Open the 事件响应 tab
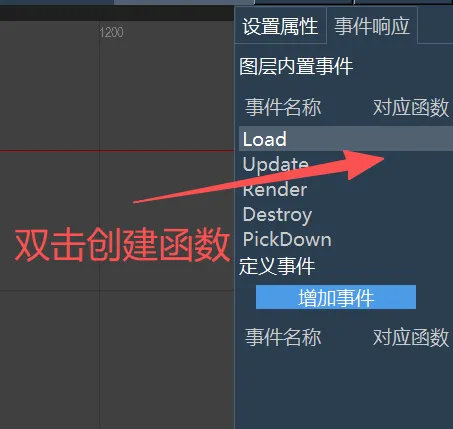 pyautogui.click(x=372, y=26)
